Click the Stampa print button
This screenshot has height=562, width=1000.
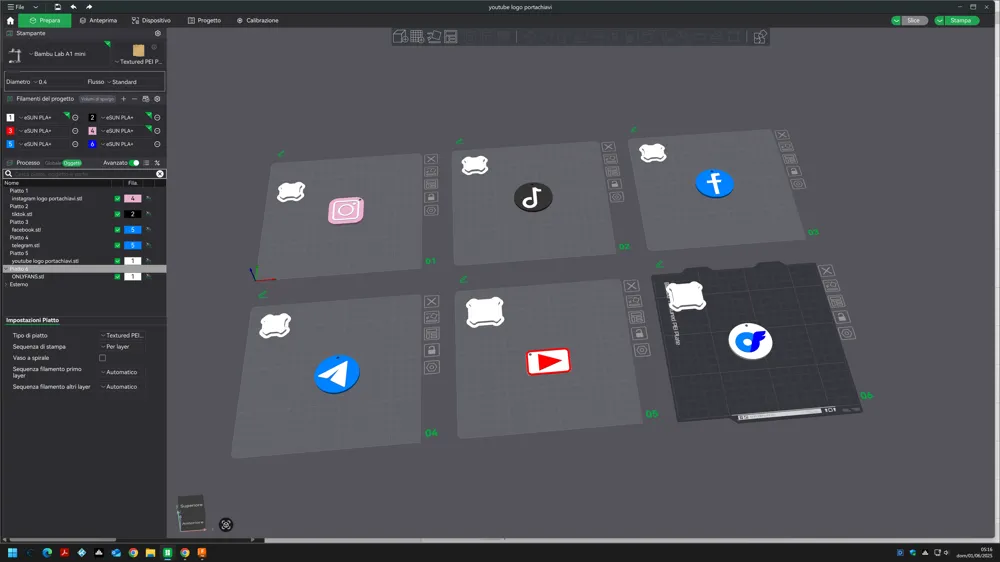click(961, 20)
